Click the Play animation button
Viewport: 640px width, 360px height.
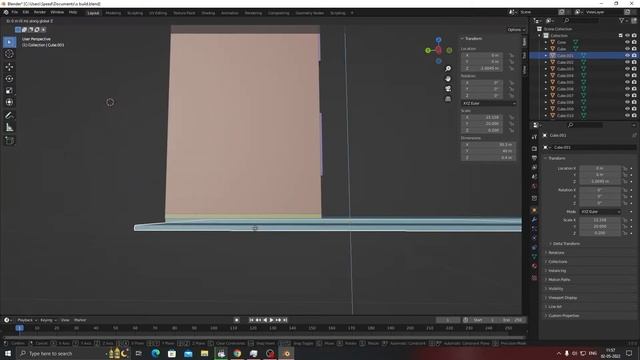tap(271, 320)
